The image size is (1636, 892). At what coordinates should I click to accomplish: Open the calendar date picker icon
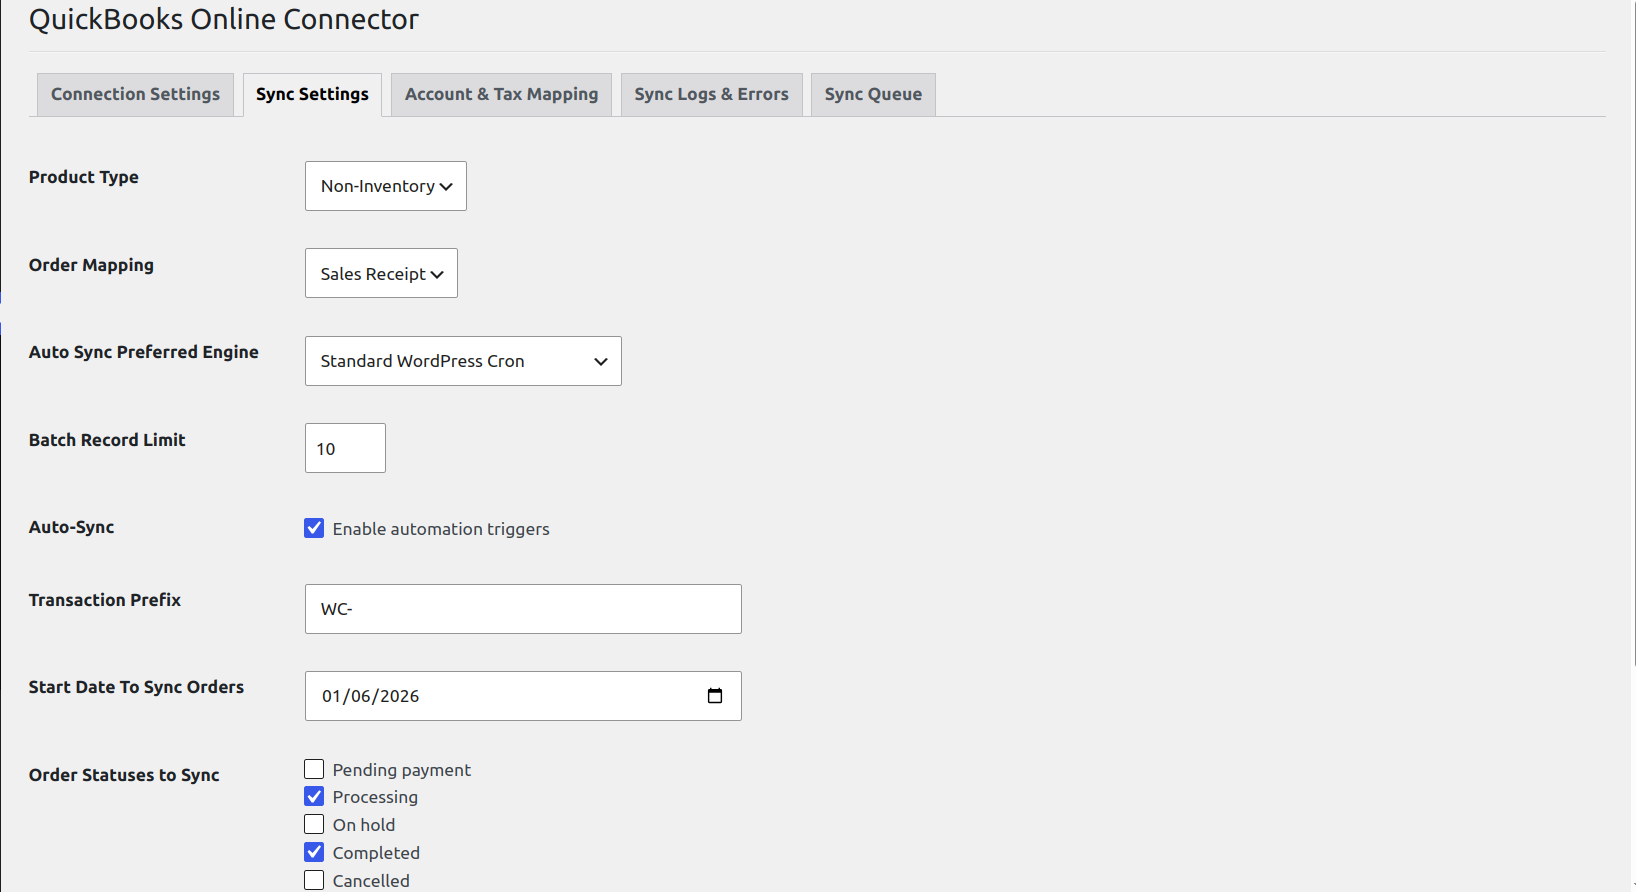[715, 696]
